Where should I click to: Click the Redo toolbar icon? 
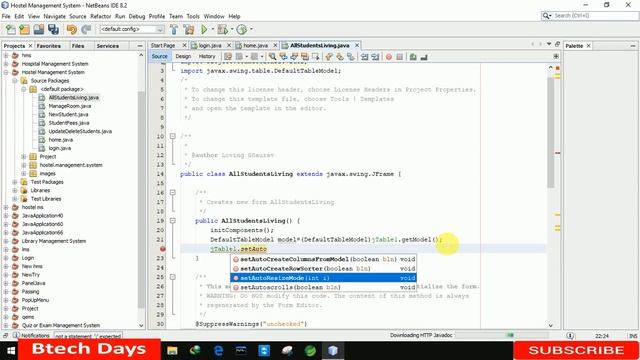click(86, 29)
